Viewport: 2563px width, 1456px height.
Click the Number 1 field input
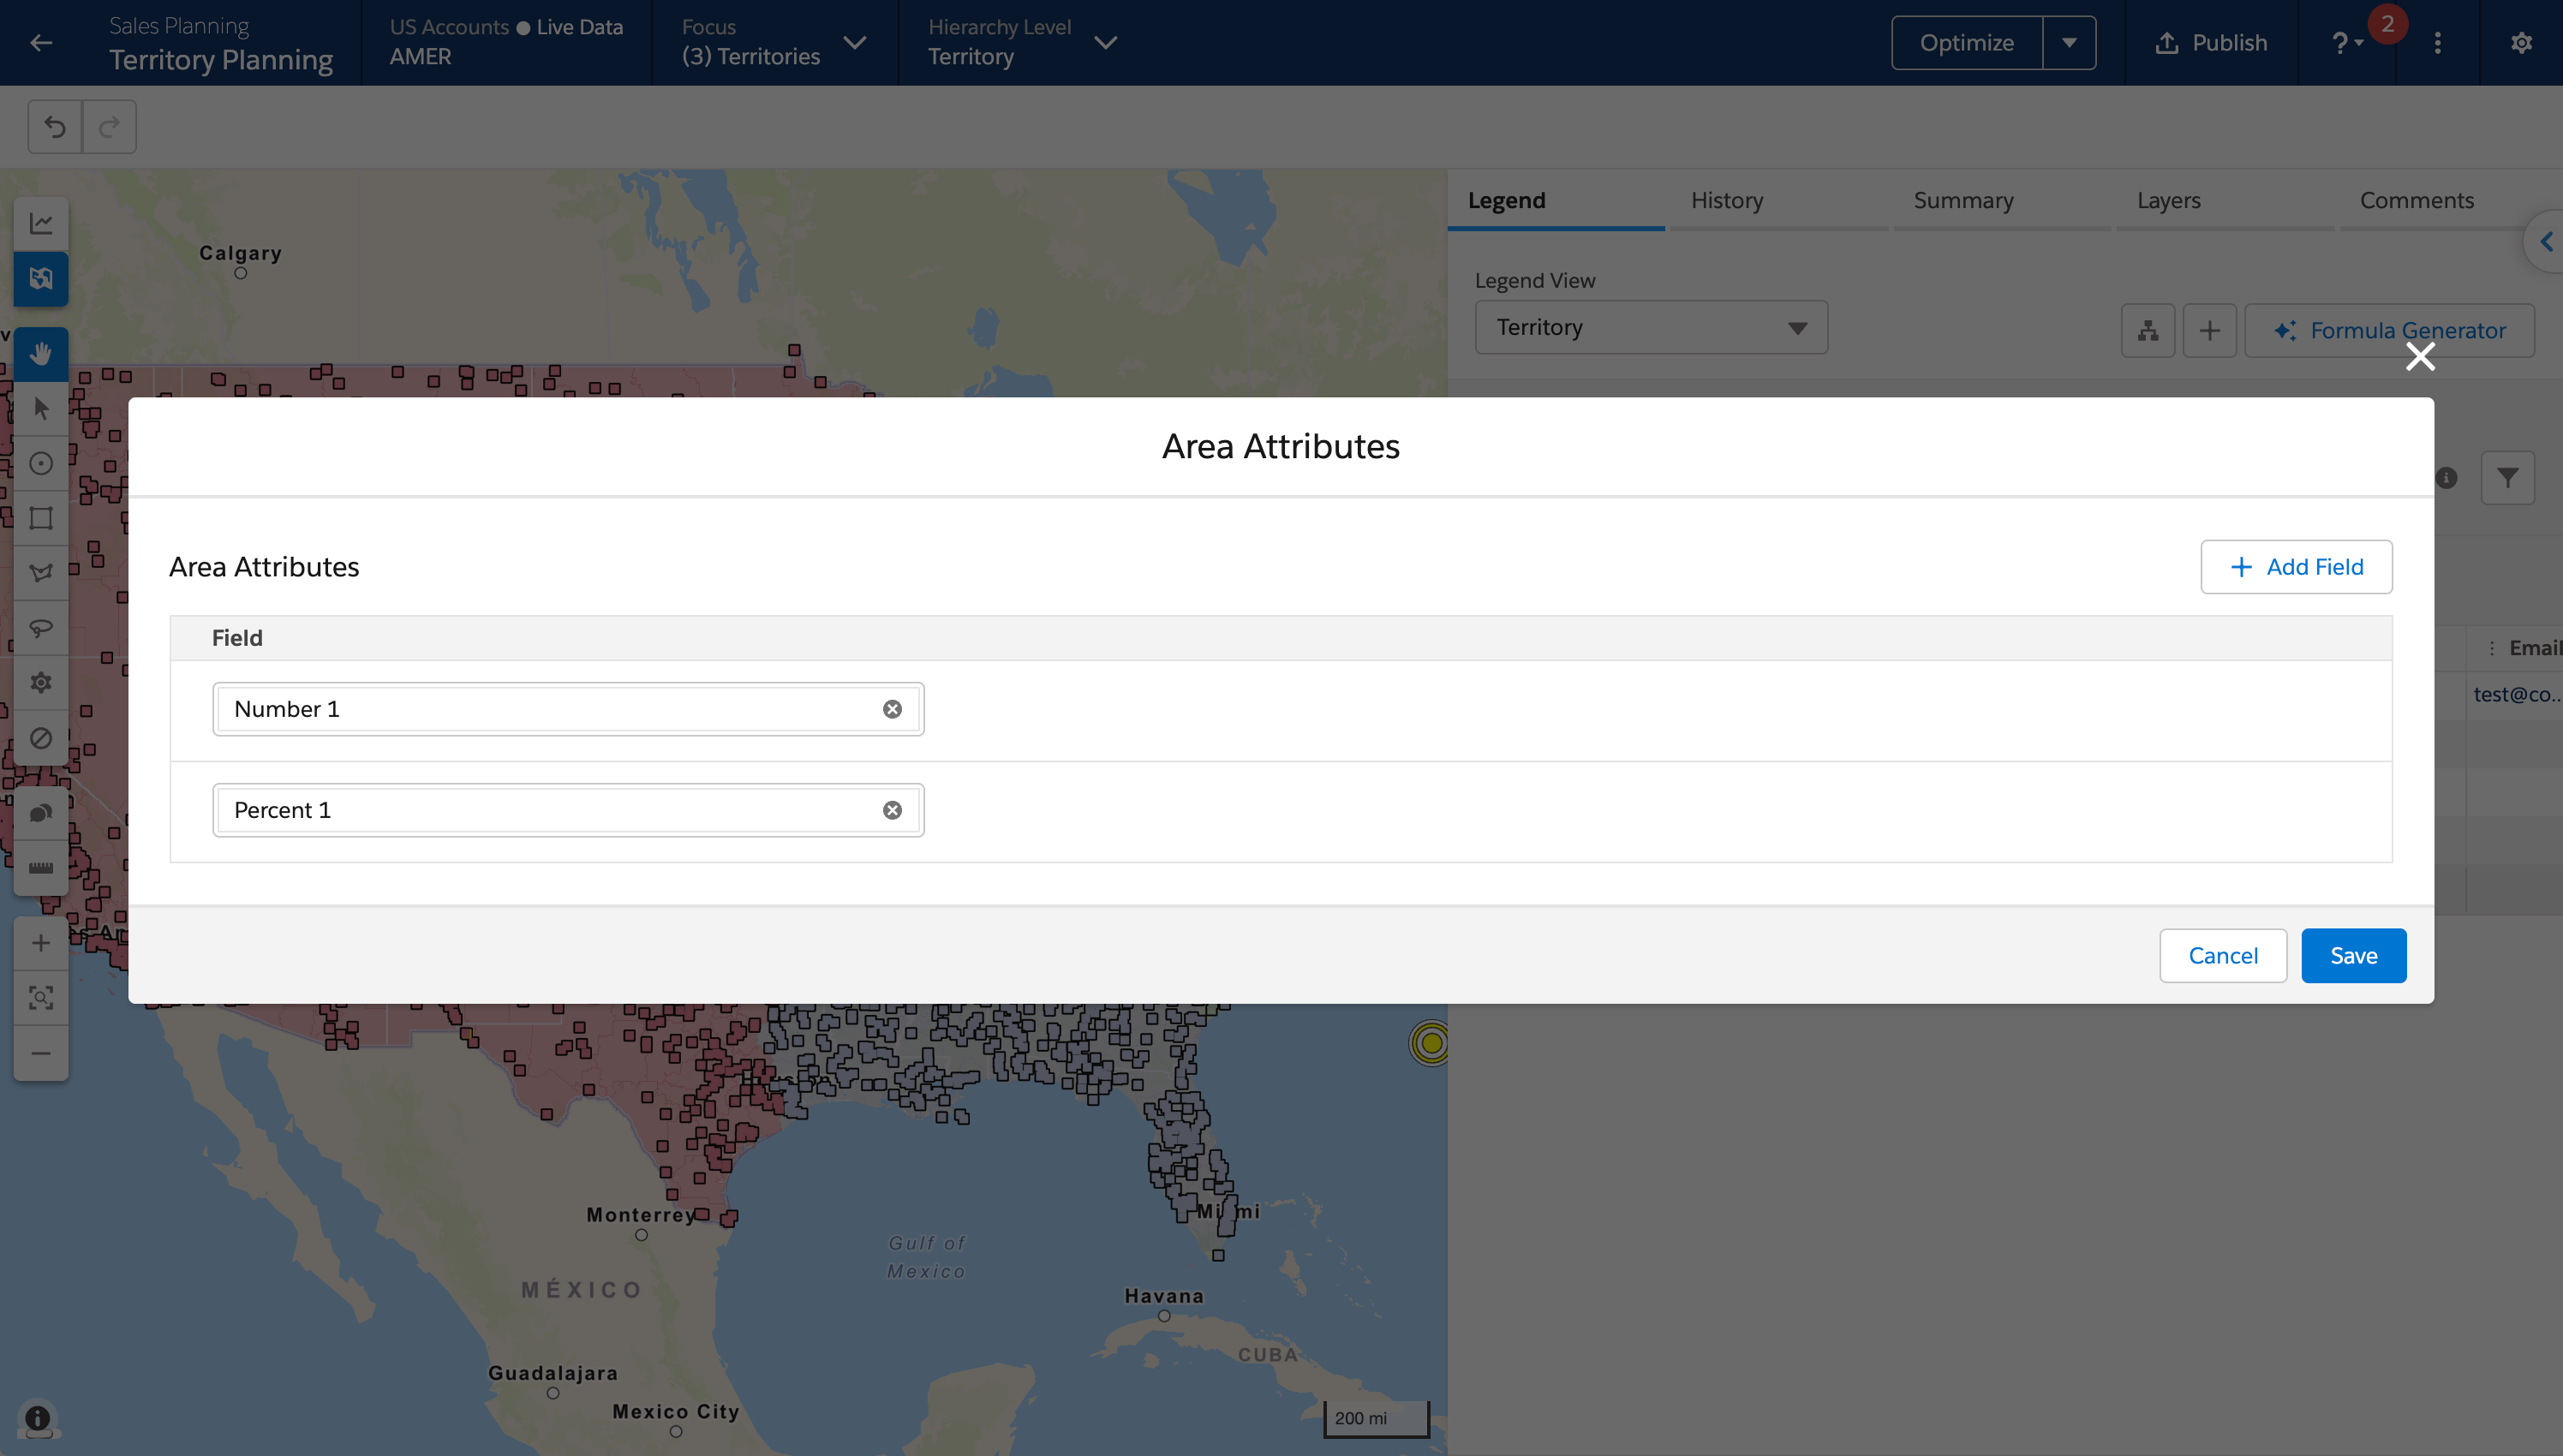[568, 709]
